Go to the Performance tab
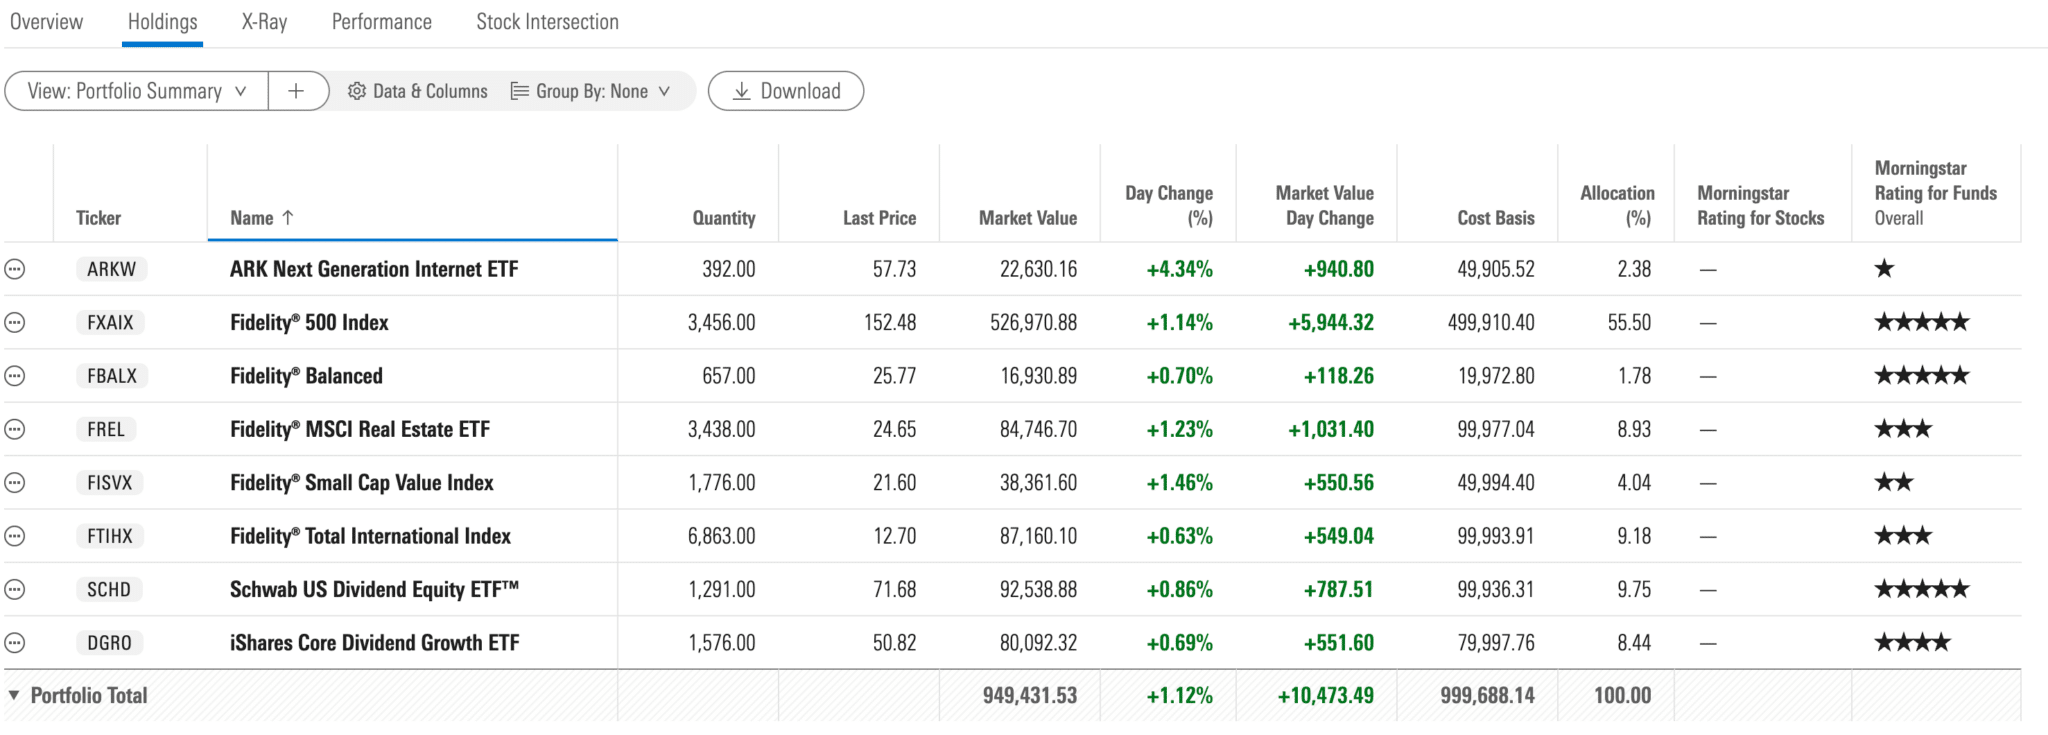This screenshot has height=735, width=2048. click(x=382, y=22)
